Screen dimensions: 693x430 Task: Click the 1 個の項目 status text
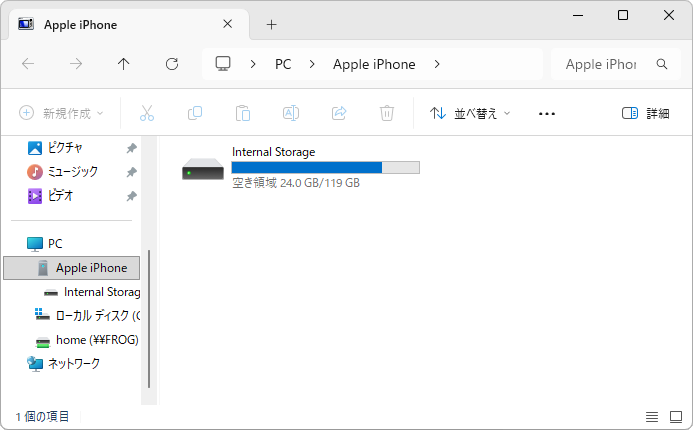coord(42,416)
